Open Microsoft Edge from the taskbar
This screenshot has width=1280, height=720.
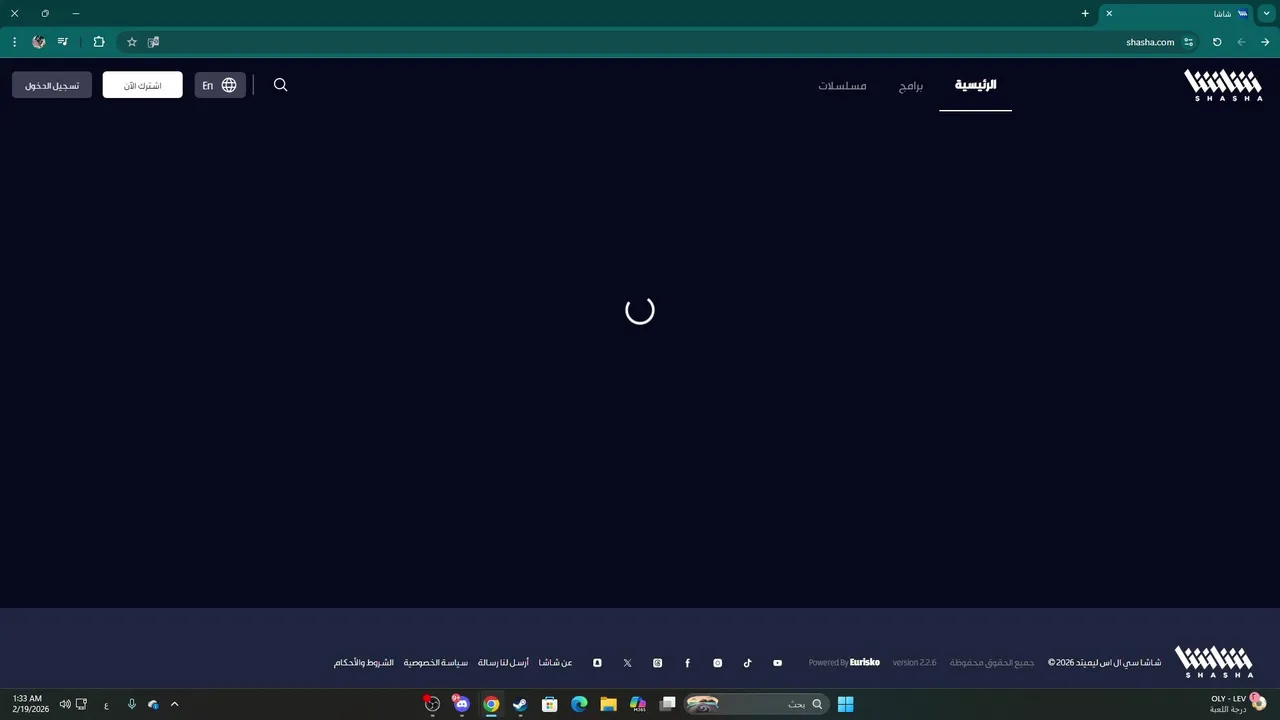(x=579, y=704)
